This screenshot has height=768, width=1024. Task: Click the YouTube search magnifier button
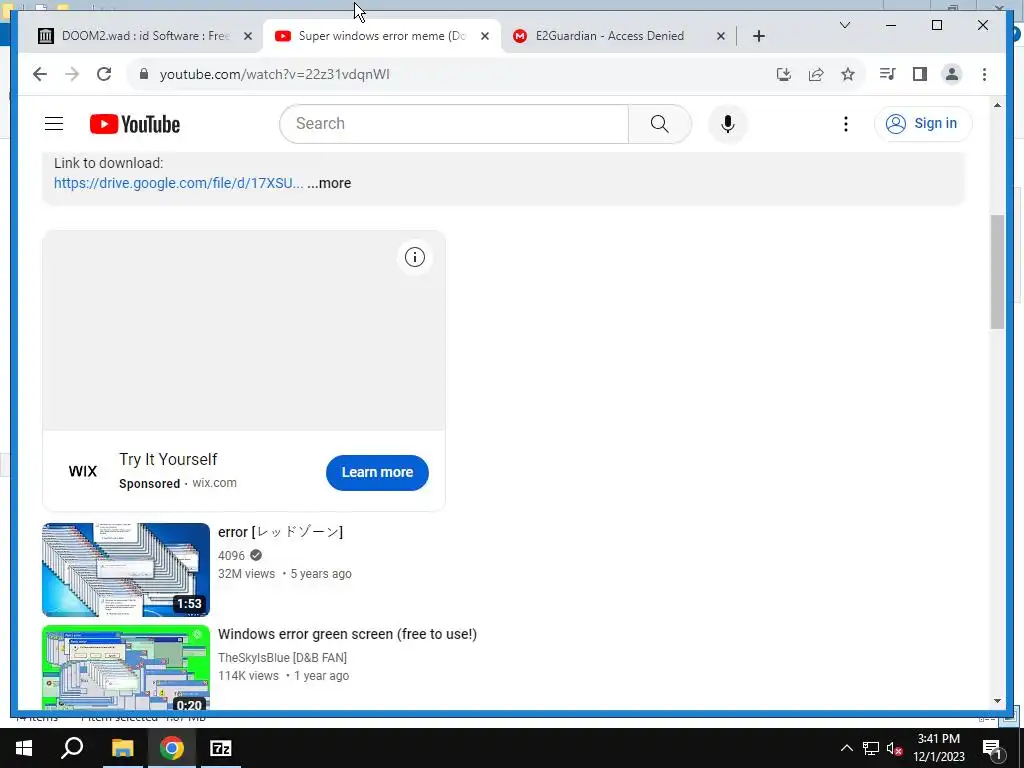click(x=660, y=123)
